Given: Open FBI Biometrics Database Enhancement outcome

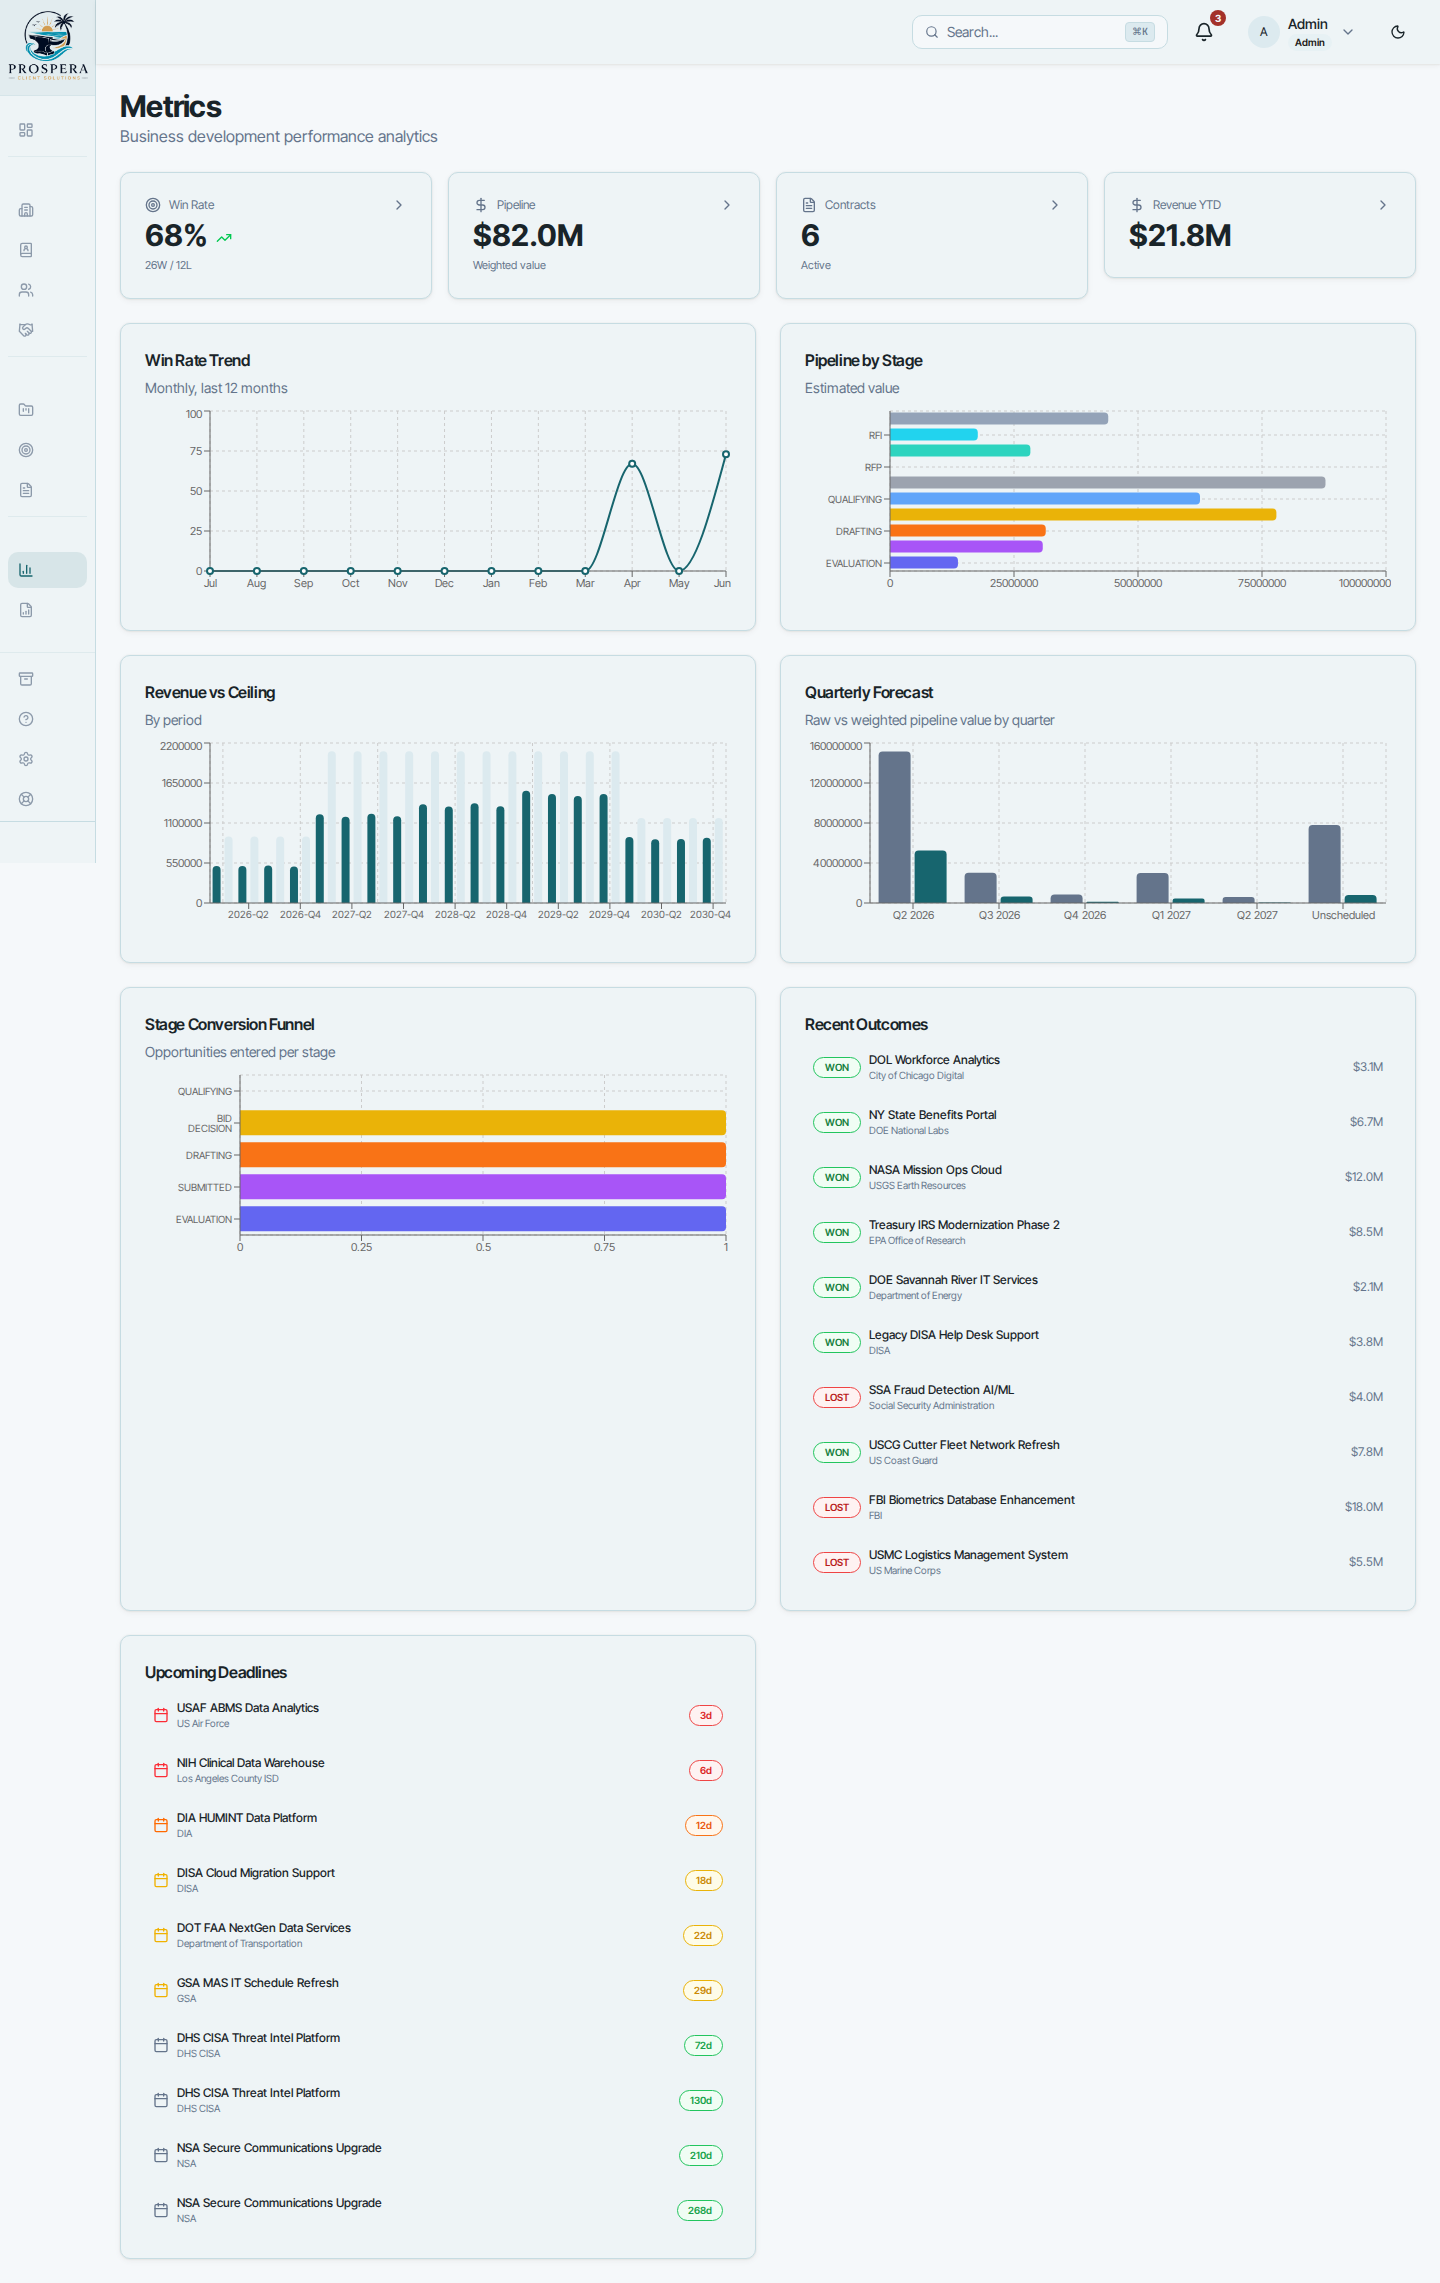Looking at the screenshot, I should 1098,1507.
